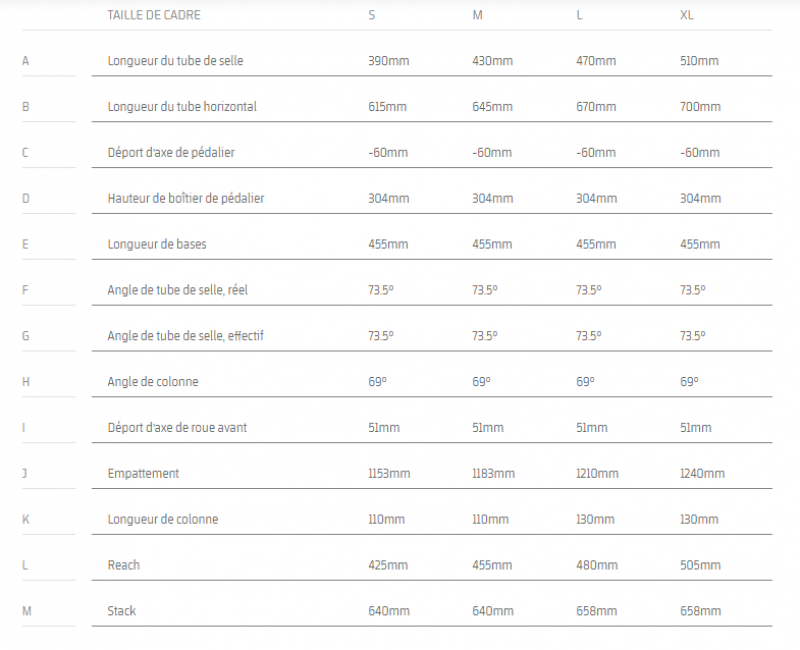This screenshot has height=650, width=800.
Task: Select the S size column header
Action: [372, 15]
